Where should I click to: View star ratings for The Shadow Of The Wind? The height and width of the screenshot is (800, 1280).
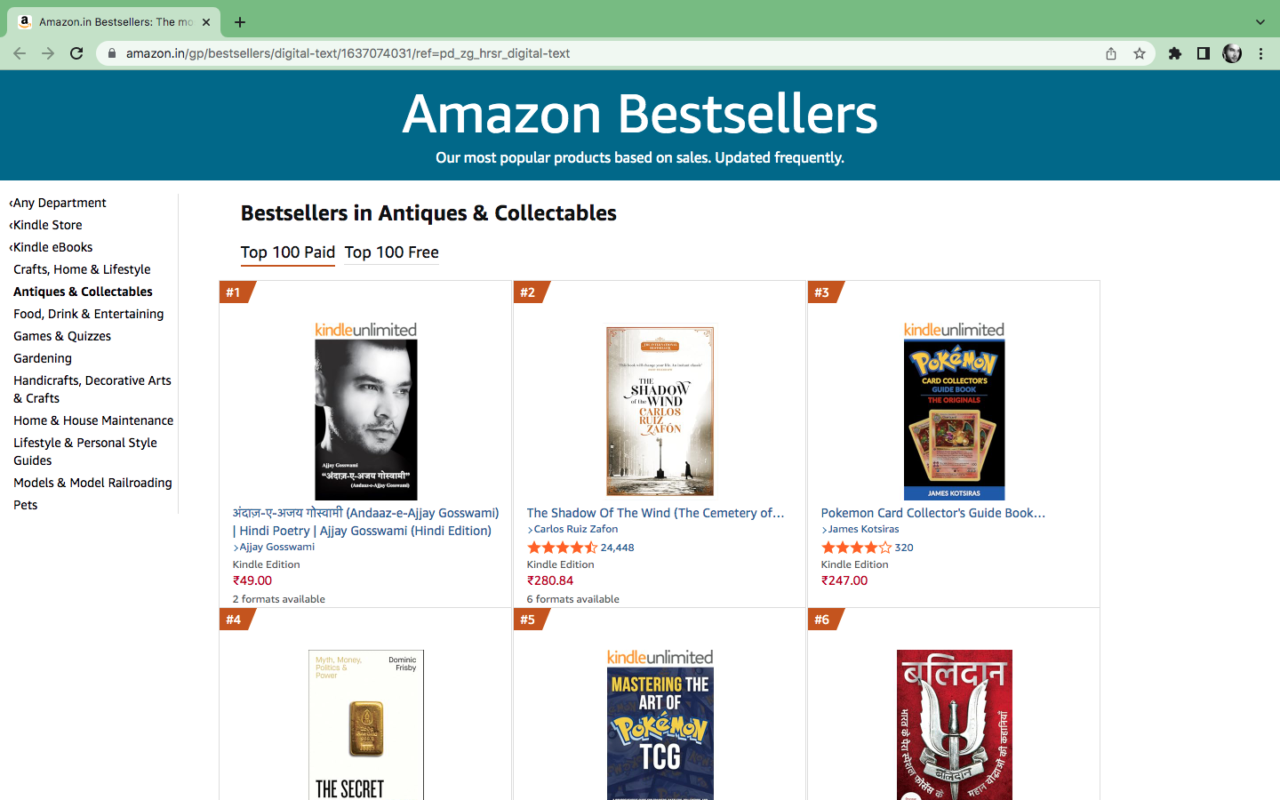point(562,548)
